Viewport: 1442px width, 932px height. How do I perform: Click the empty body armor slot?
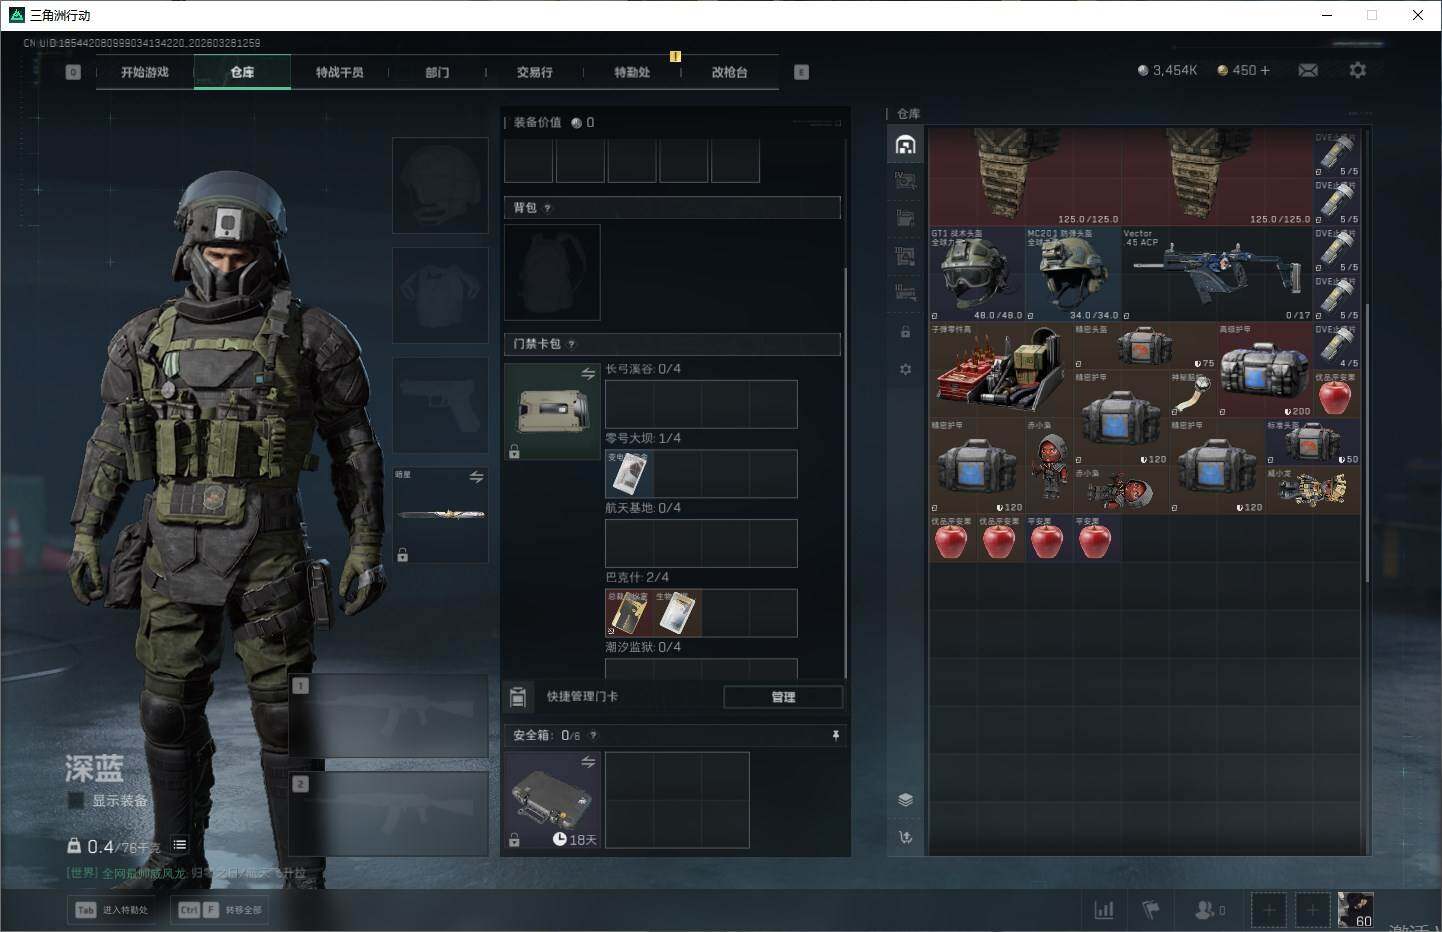pyautogui.click(x=440, y=295)
